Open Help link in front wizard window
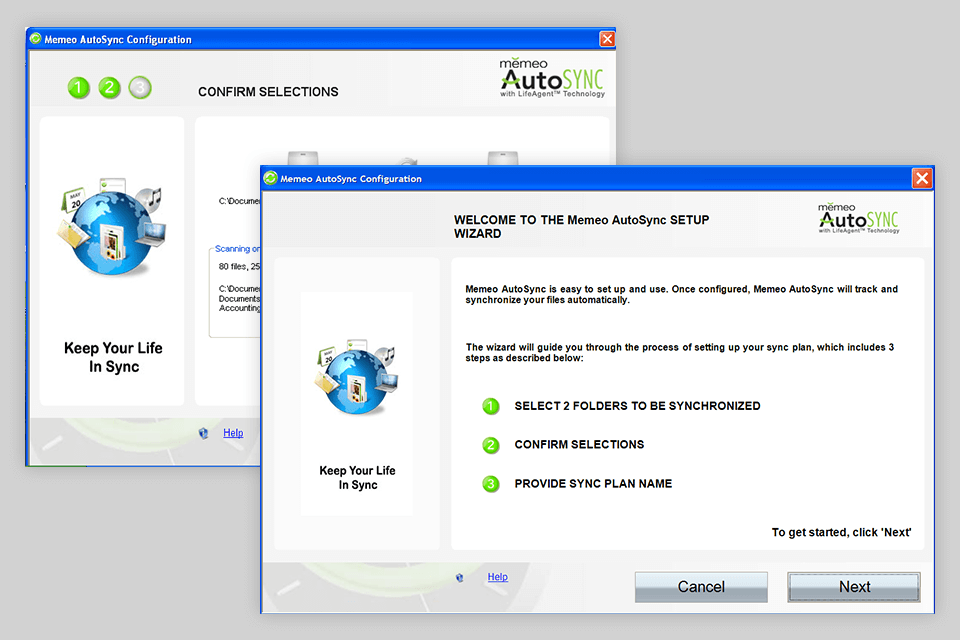 tap(497, 577)
